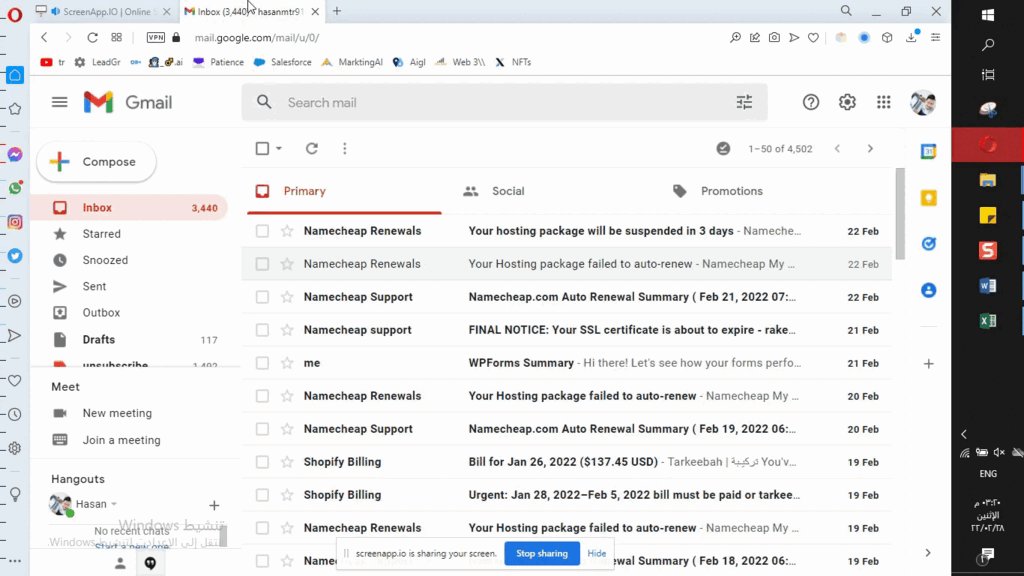Open WhatsApp in Opera sidebar
Screen dimensions: 1024x576
click(14, 188)
